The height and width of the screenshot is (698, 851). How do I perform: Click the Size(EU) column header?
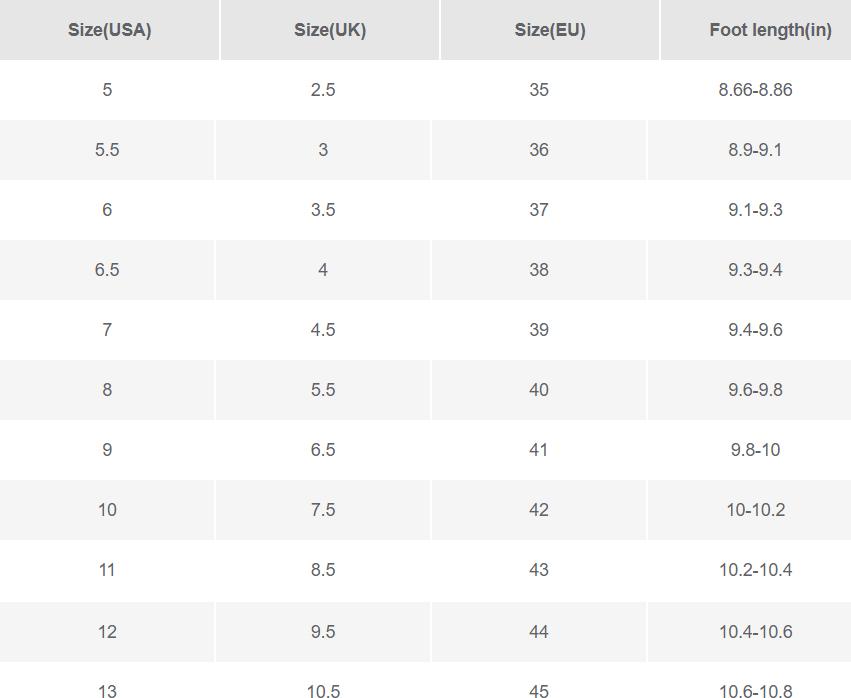[550, 30]
